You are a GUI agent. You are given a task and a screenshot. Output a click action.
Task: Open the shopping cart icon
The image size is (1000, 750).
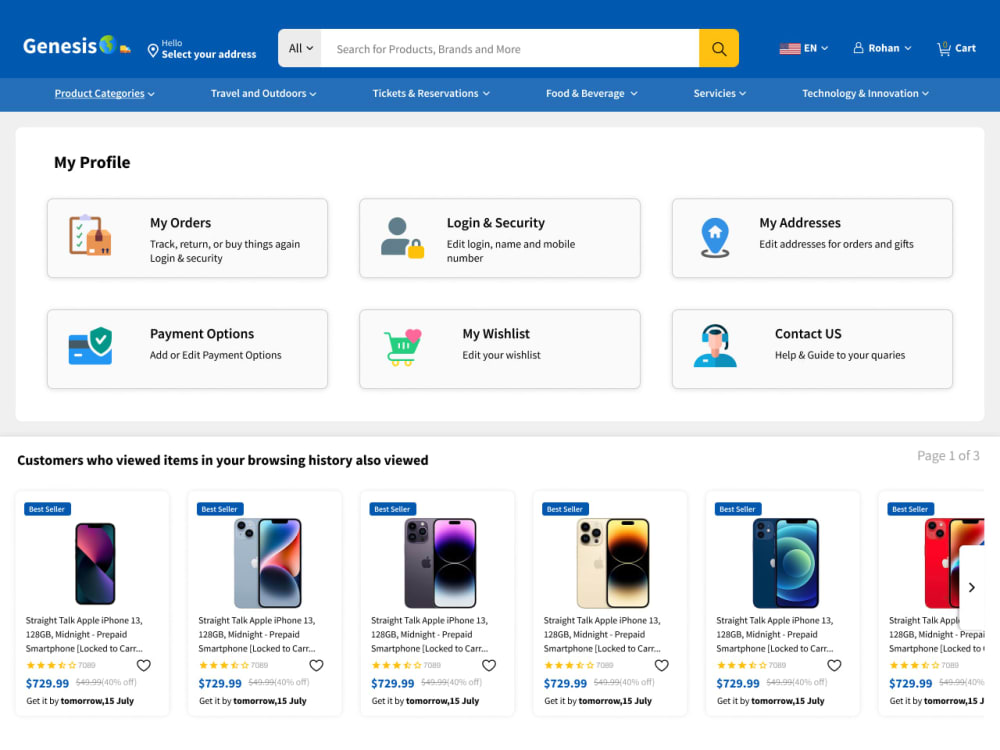pos(944,48)
